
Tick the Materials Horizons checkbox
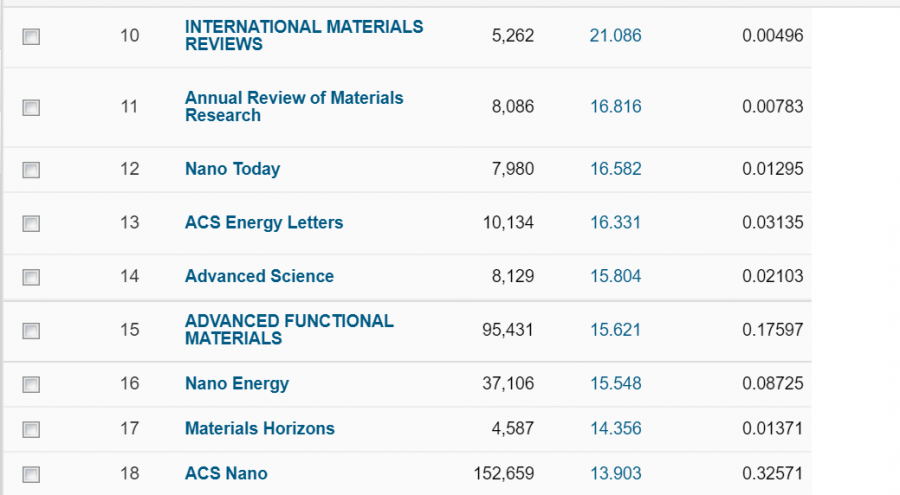point(31,429)
